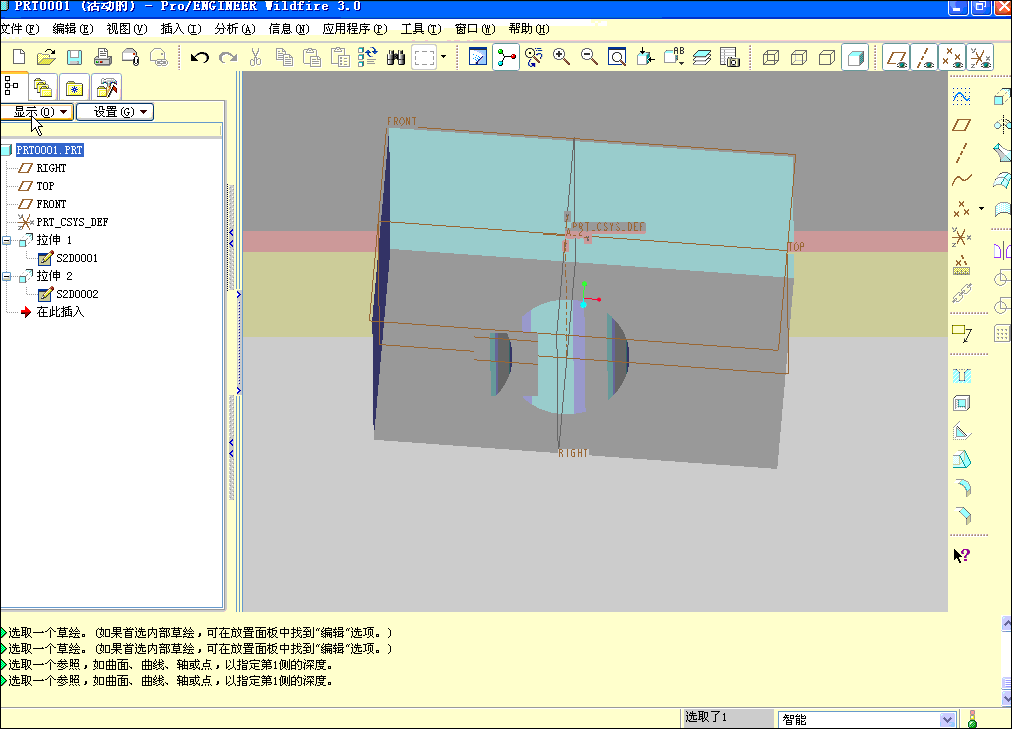Click the Zoom Out magnifier
Viewport: 1012px width, 729px height.
click(589, 57)
